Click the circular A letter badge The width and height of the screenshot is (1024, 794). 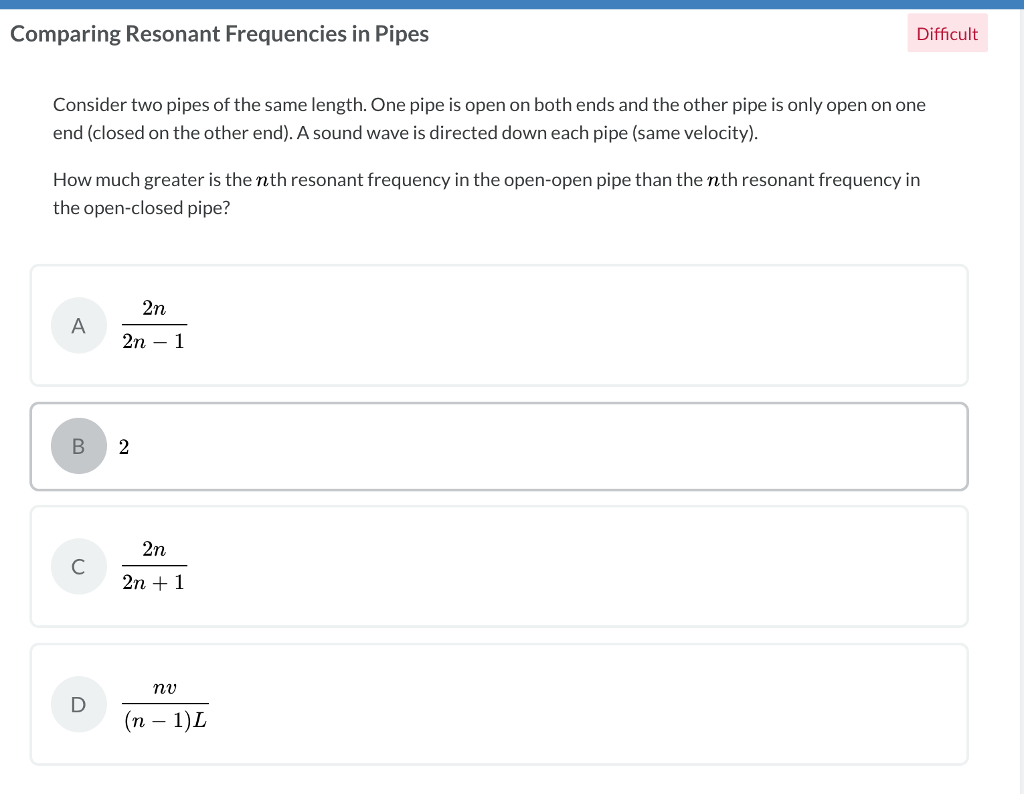click(78, 325)
